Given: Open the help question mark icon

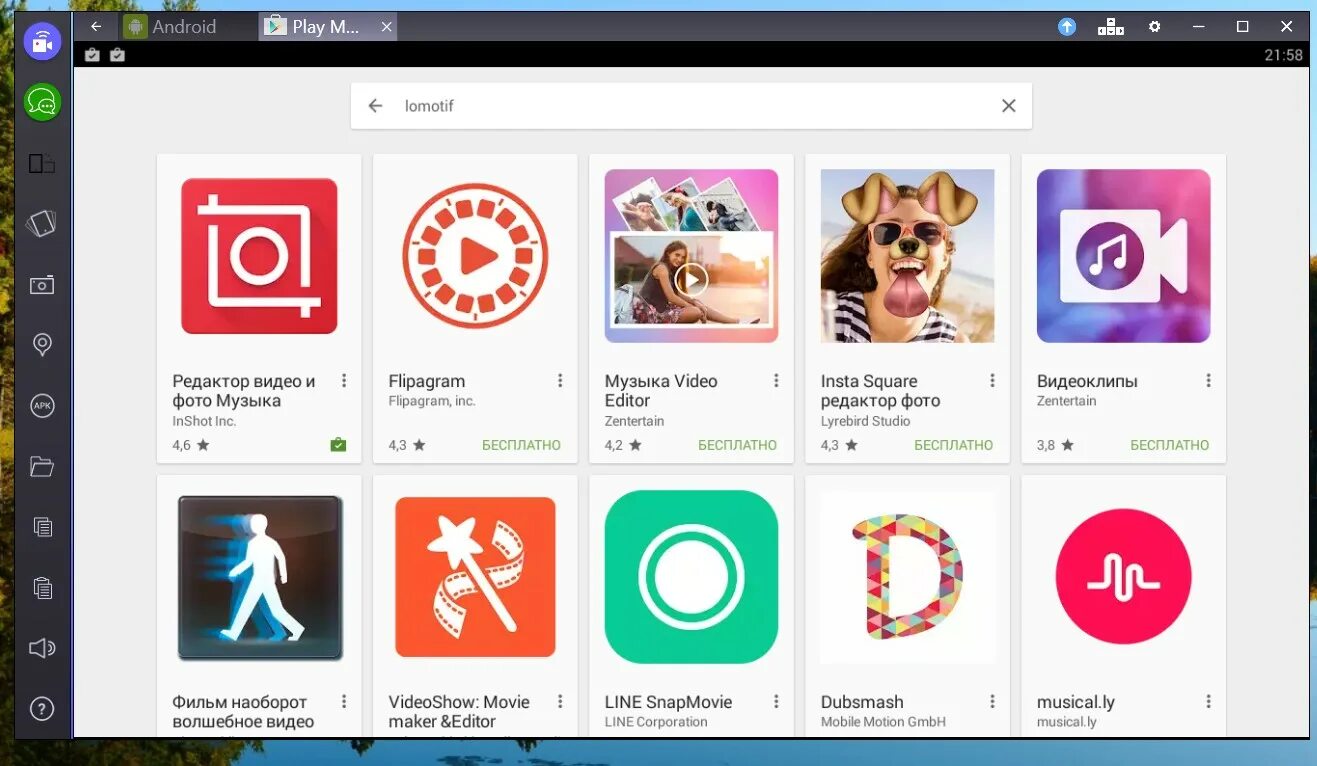Looking at the screenshot, I should pos(42,709).
